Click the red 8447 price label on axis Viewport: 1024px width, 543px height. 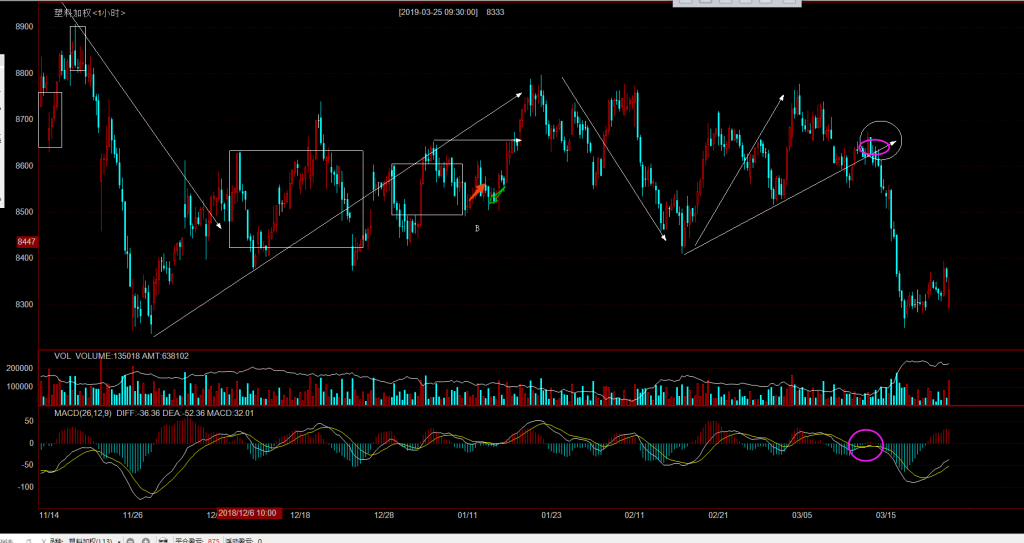pyautogui.click(x=26, y=242)
